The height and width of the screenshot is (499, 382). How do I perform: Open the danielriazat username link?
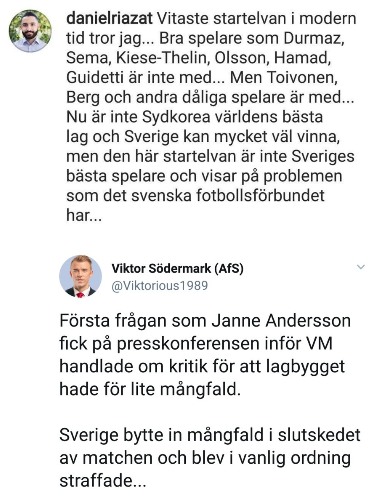pyautogui.click(x=109, y=18)
